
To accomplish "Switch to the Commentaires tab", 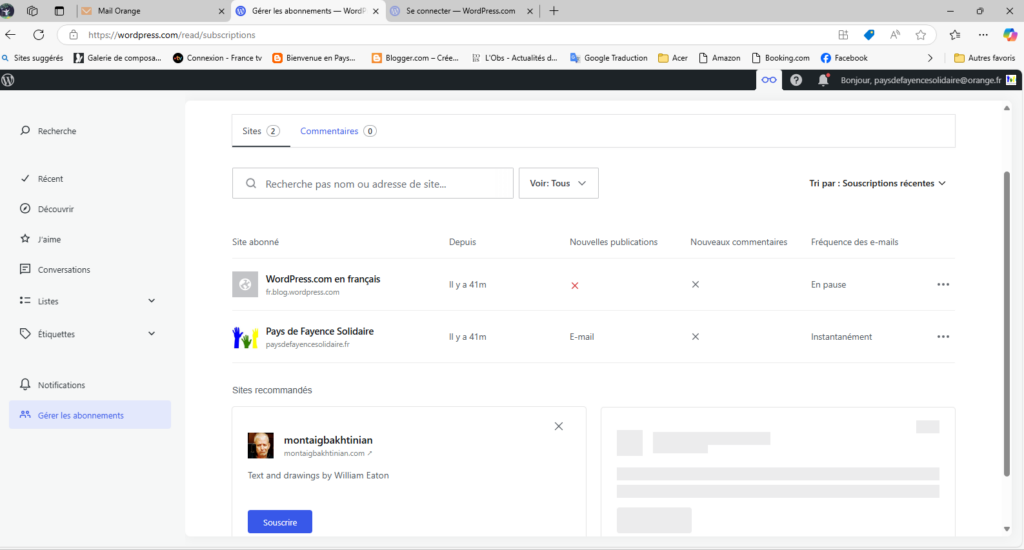I will point(337,131).
